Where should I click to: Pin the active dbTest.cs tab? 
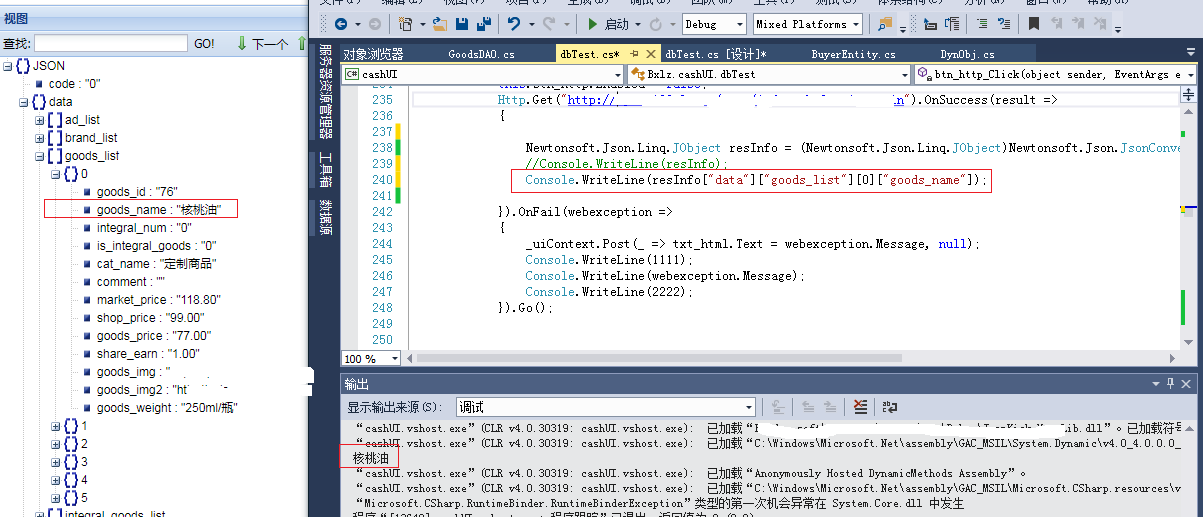634,54
